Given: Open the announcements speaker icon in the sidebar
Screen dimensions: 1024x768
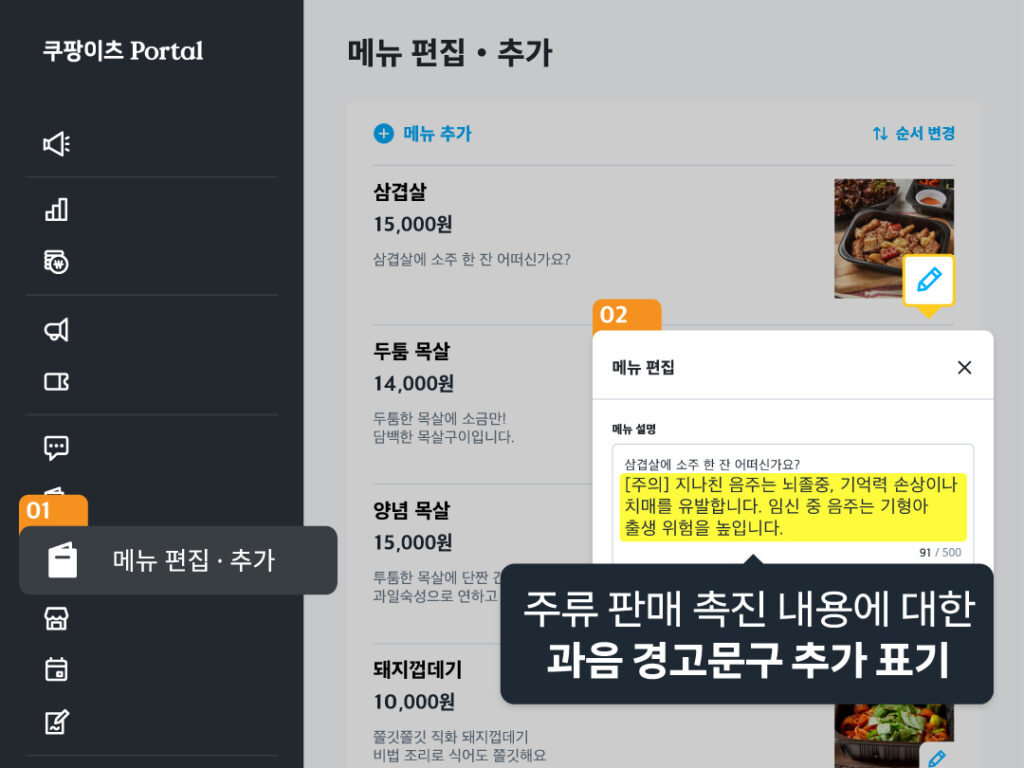Looking at the screenshot, I should 57,144.
